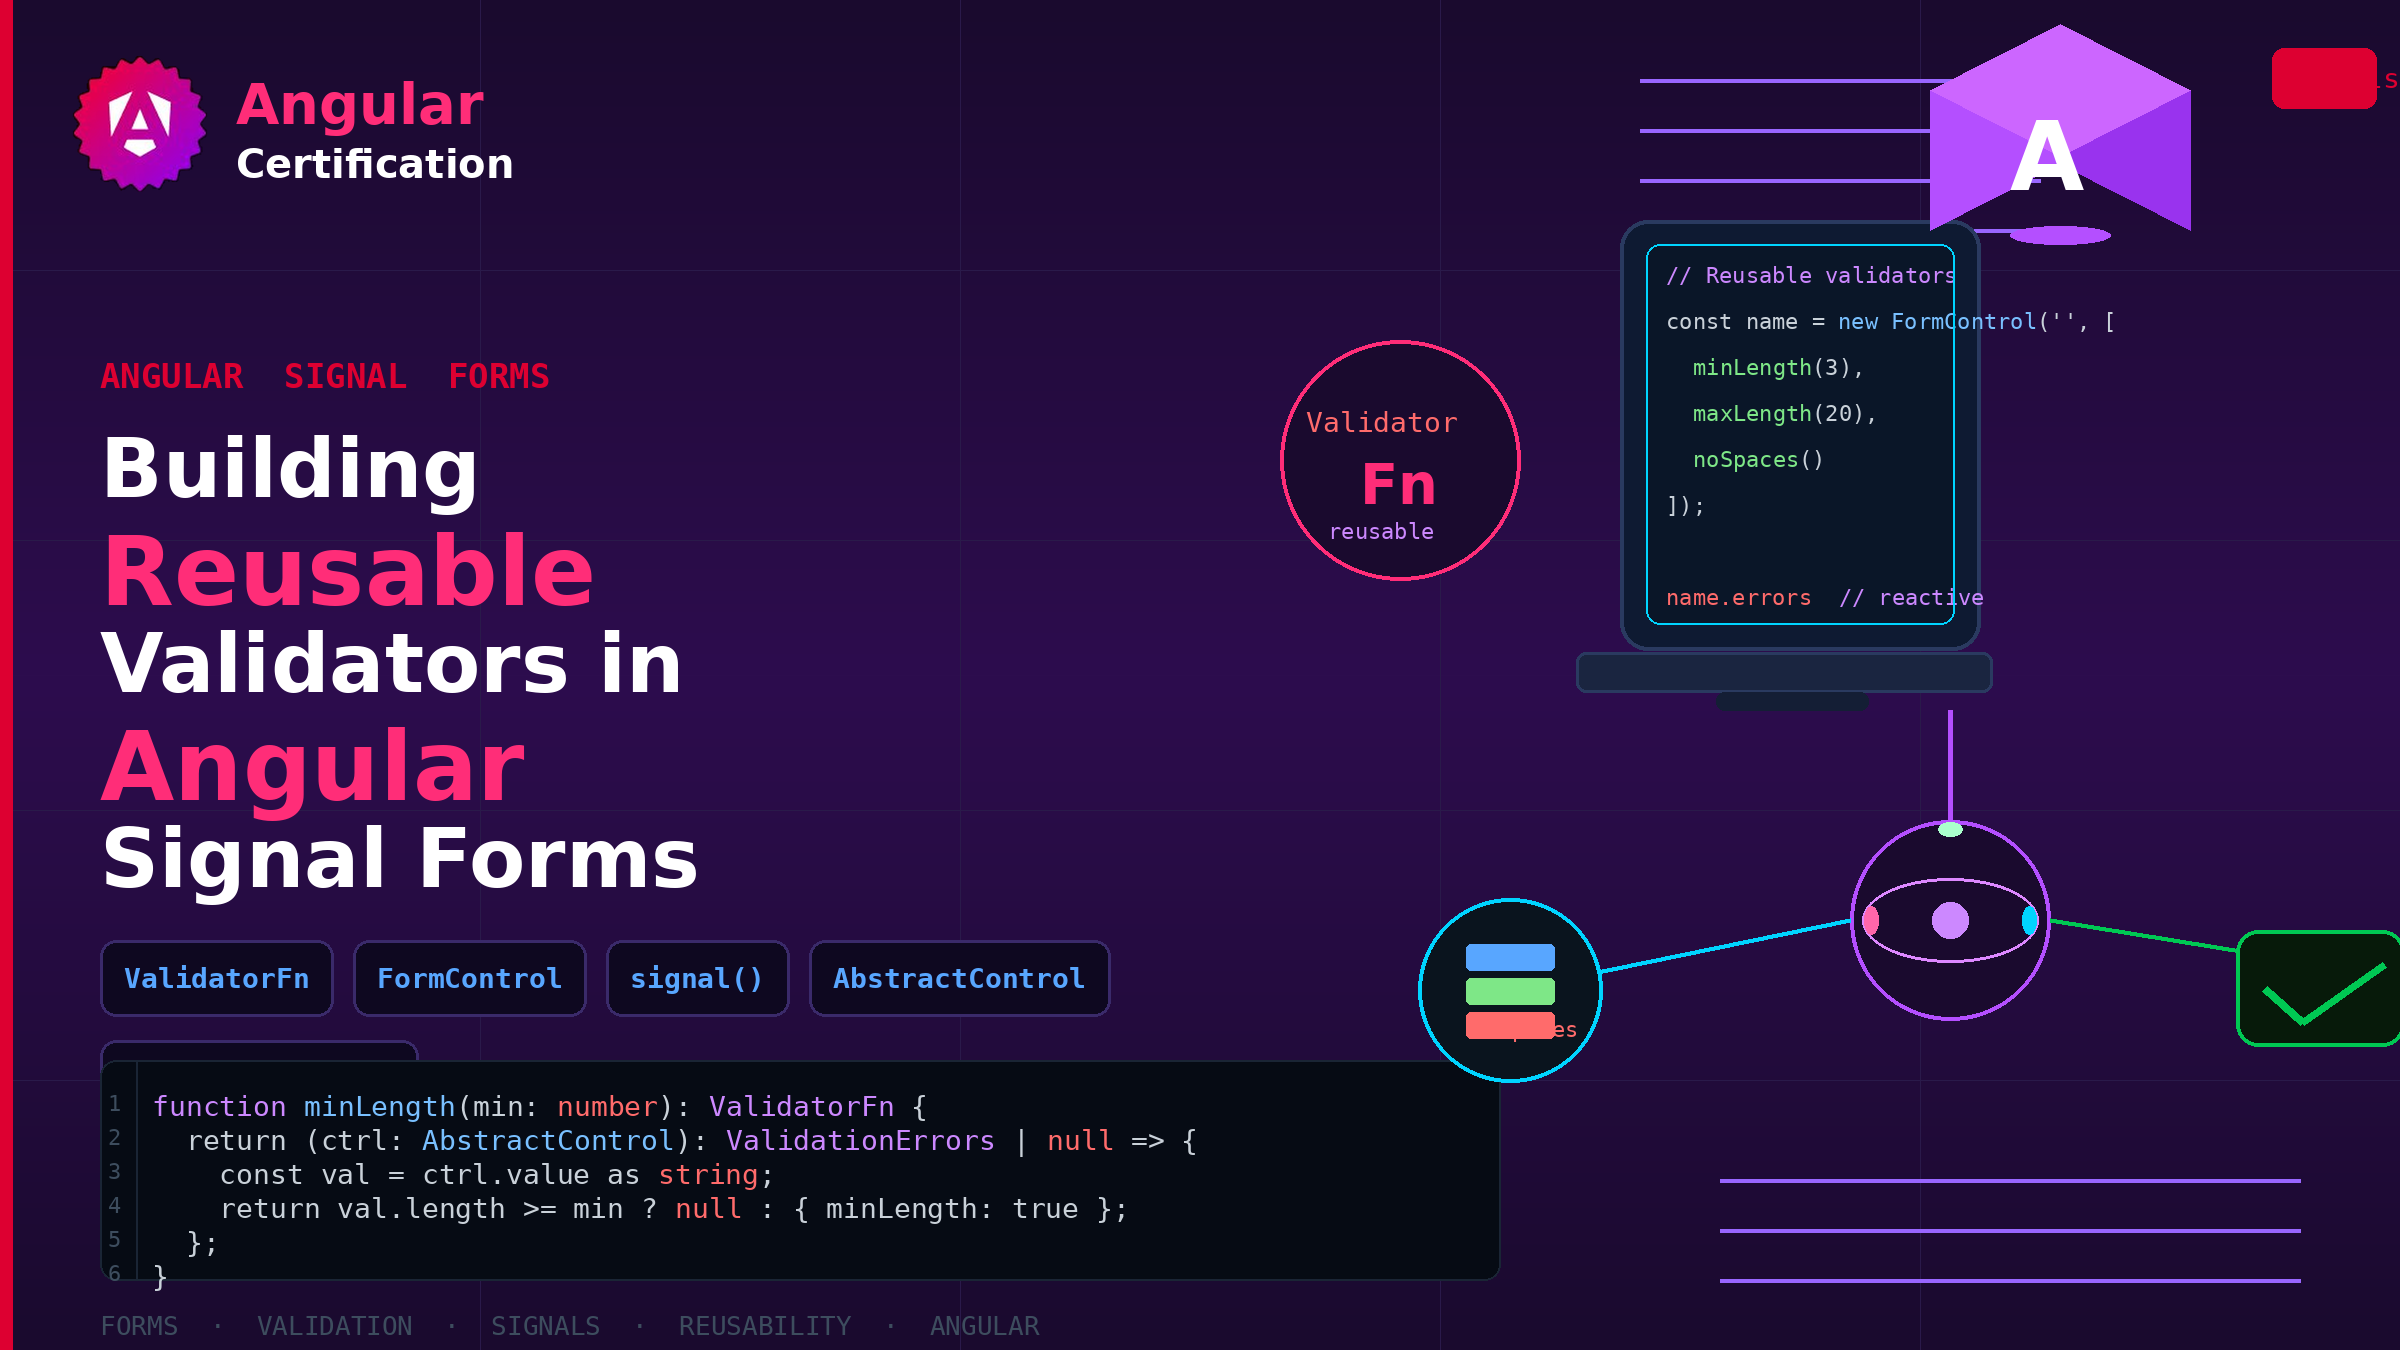Click the VALIDATION footer keyword
Image resolution: width=2400 pixels, height=1350 pixels.
click(334, 1327)
